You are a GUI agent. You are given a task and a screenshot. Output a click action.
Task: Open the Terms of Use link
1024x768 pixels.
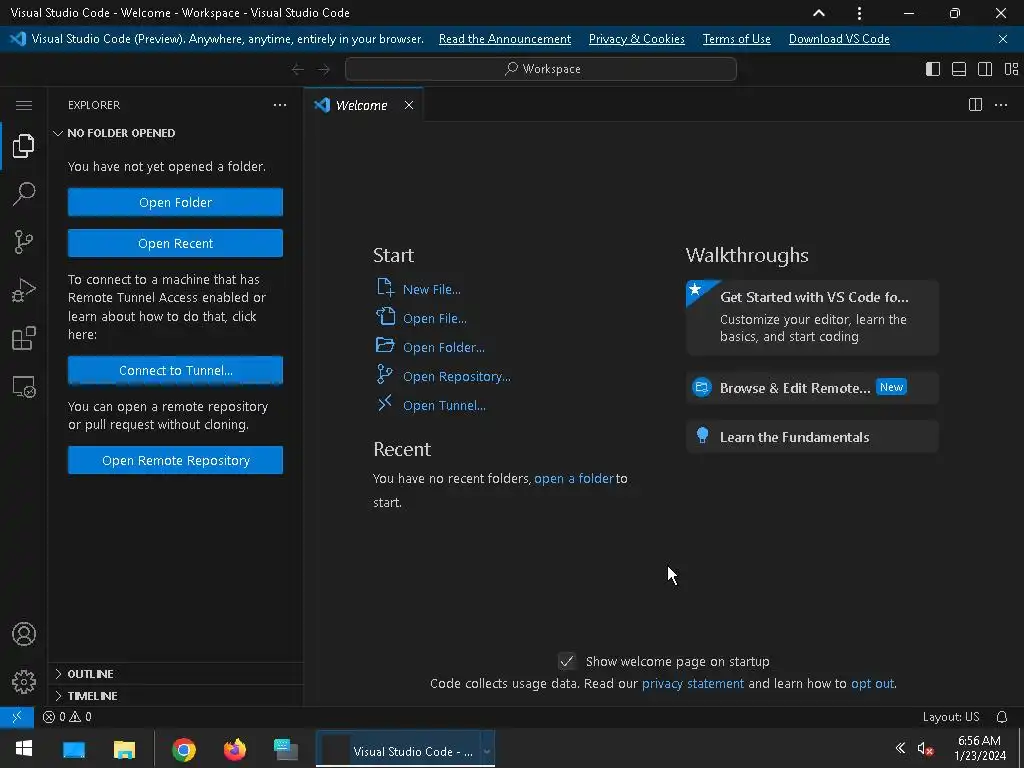point(737,39)
